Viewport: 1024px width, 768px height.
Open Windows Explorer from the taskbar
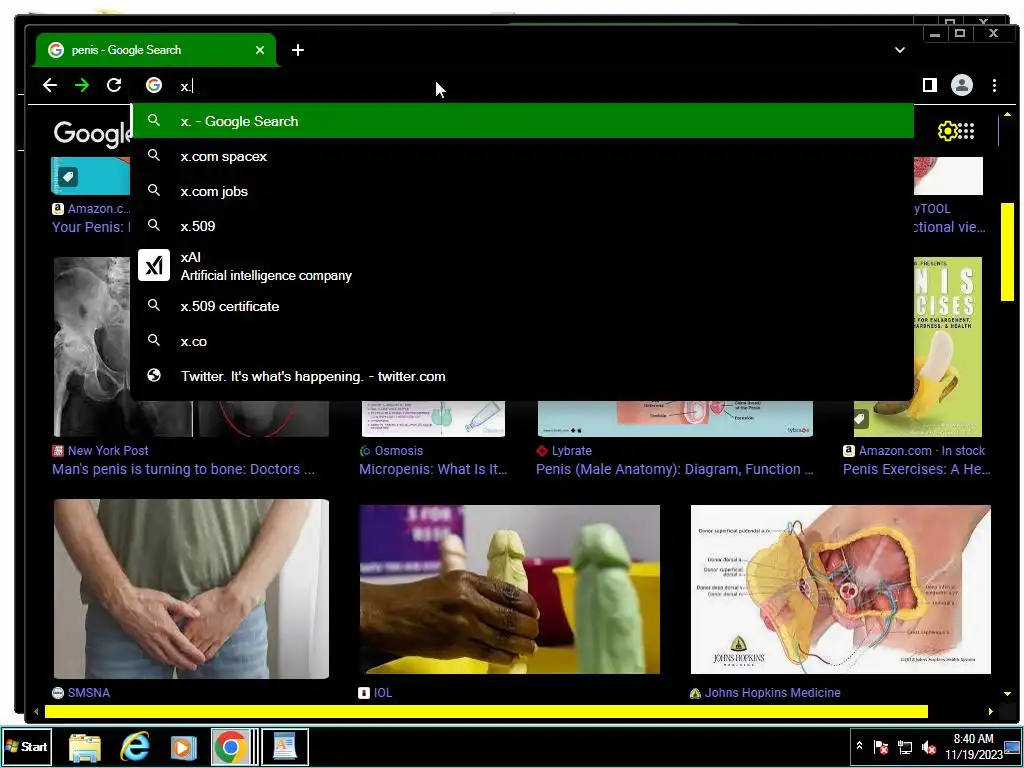coord(85,747)
